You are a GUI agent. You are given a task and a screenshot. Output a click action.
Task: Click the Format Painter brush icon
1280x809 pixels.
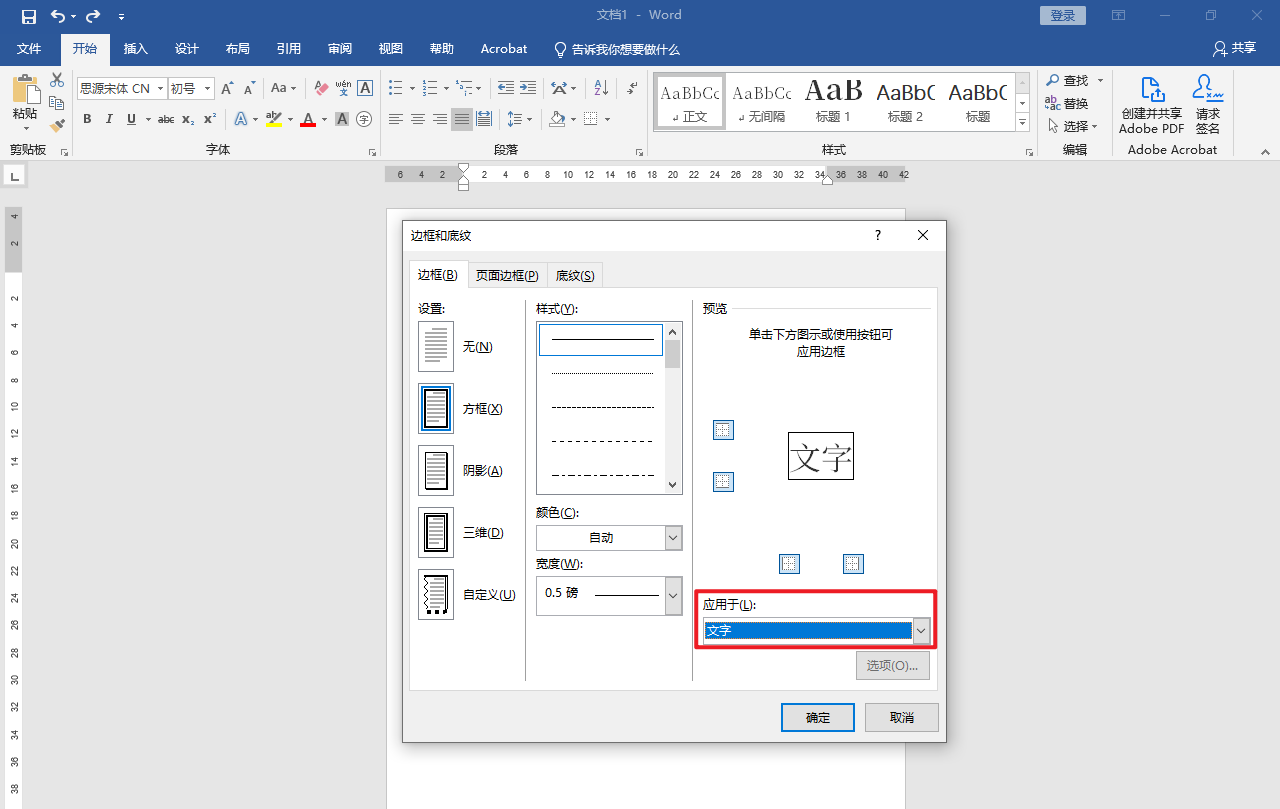click(x=57, y=126)
